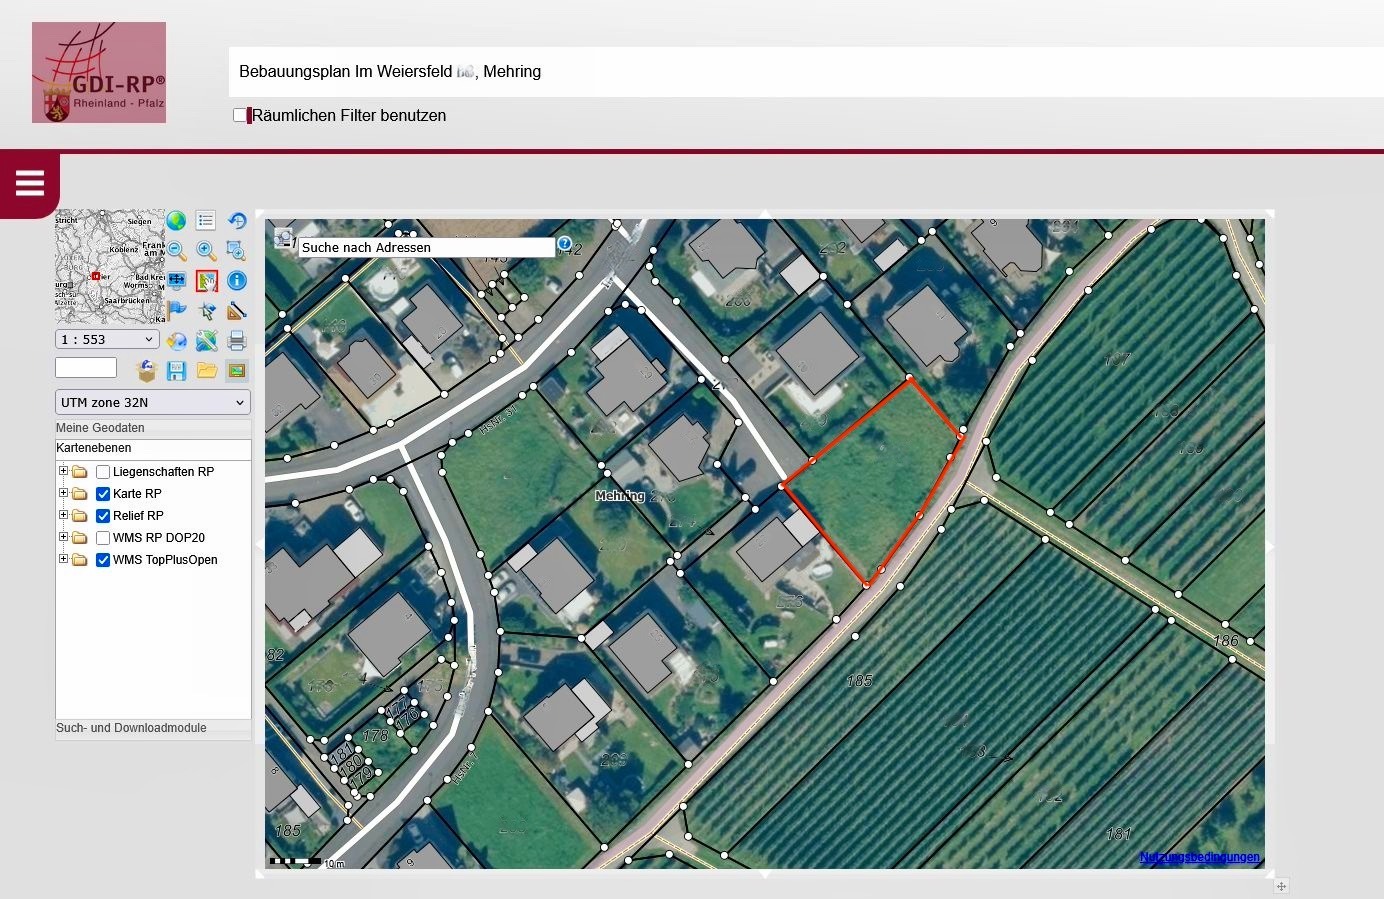The height and width of the screenshot is (899, 1384).
Task: Select the measure distance ruler tool
Action: click(237, 311)
